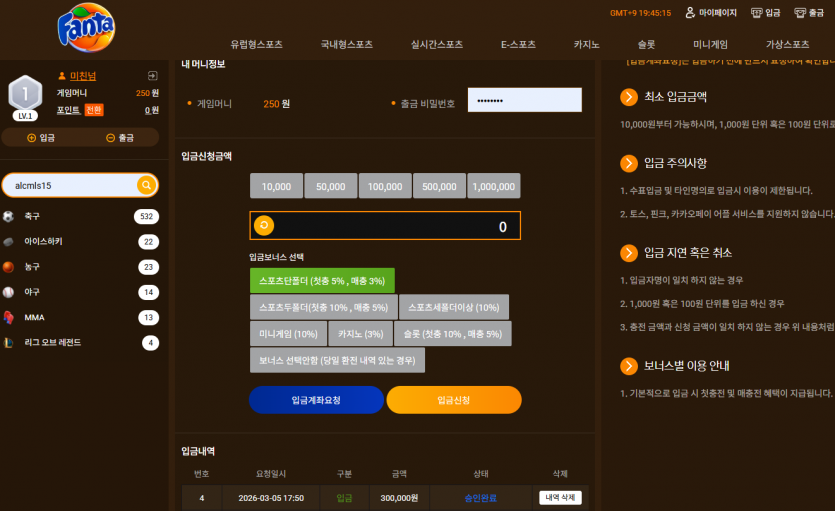Click the MMA glove icon
Viewport: 835px width, 511px height.
pyautogui.click(x=9, y=317)
